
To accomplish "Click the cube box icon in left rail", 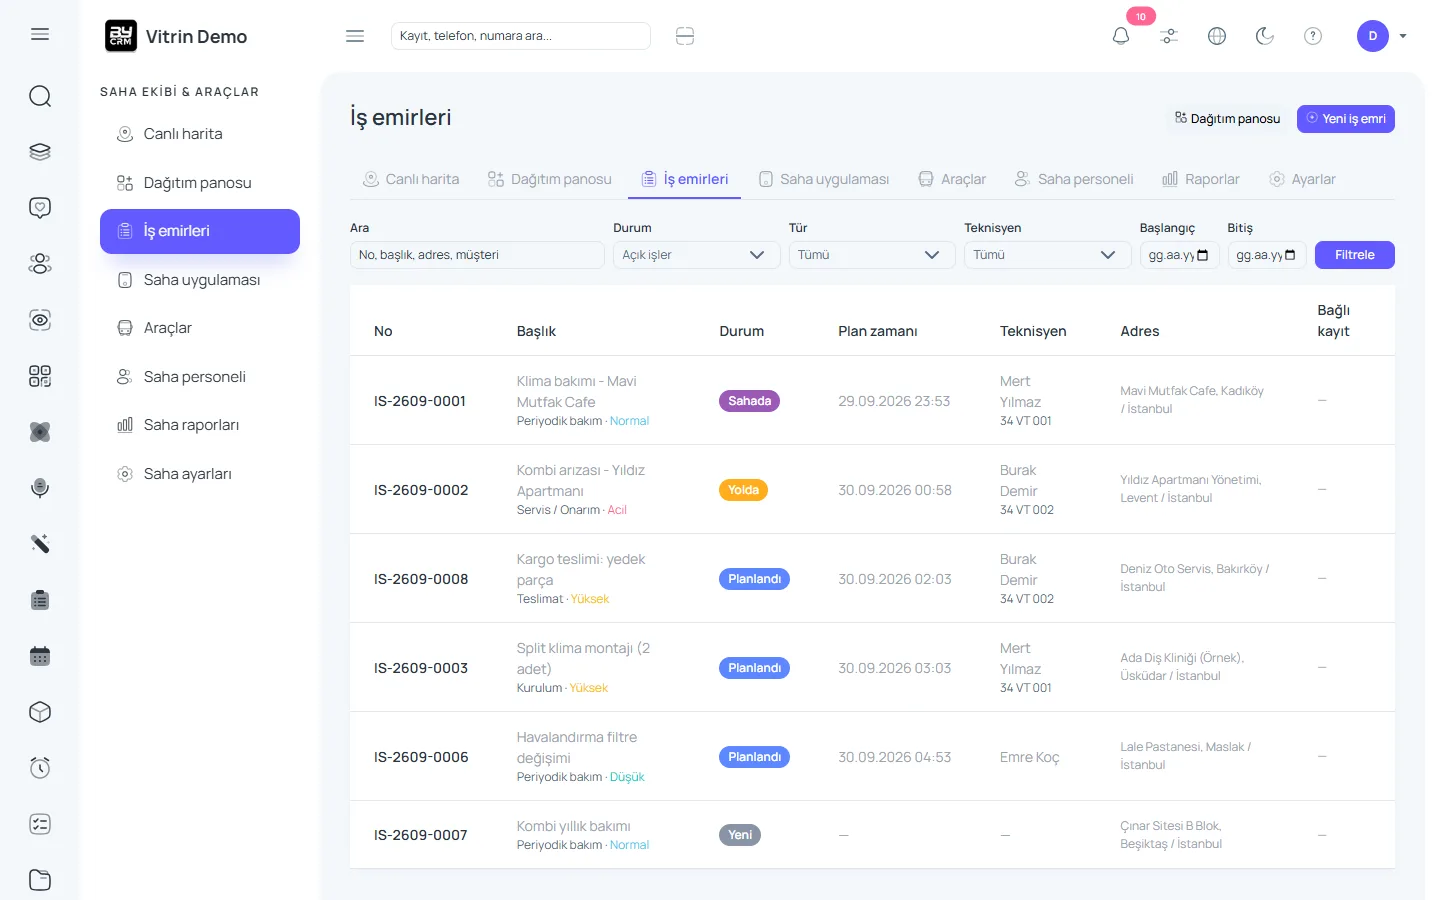I will coord(40,712).
